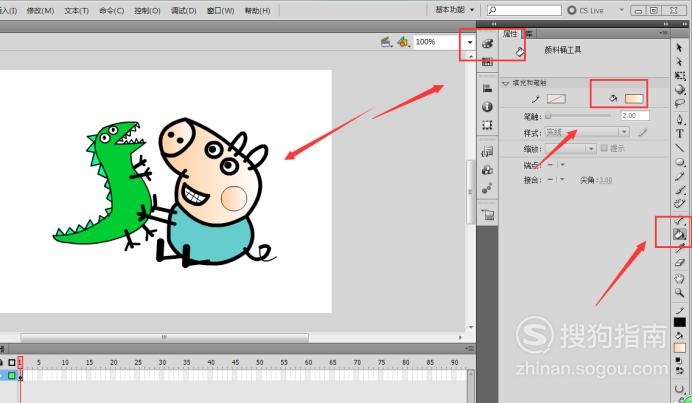
Task: Select the Deco tool
Action: tap(680, 204)
